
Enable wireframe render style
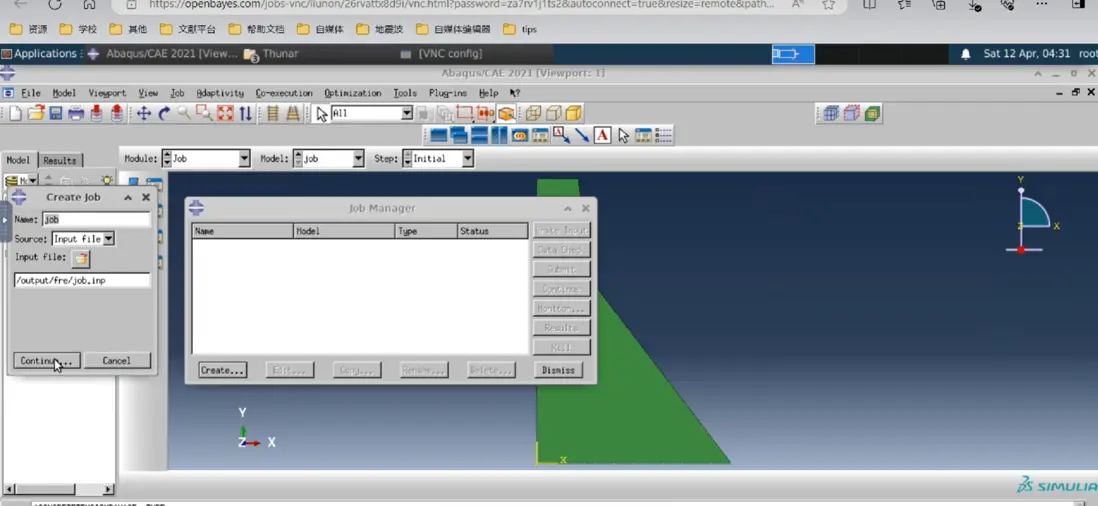pyautogui.click(x=534, y=113)
